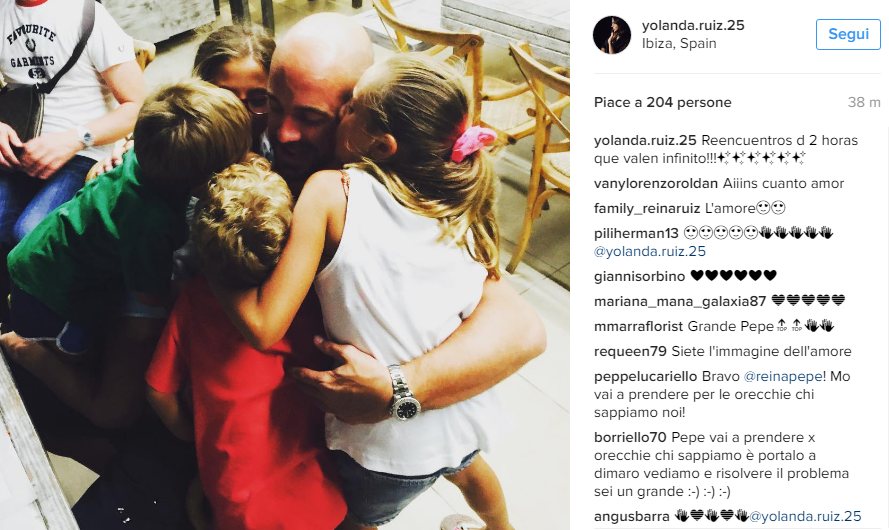Image resolution: width=889 pixels, height=530 pixels.
Task: Open commenter mariana_mana_galaxia87's profile
Action: pyautogui.click(x=680, y=302)
